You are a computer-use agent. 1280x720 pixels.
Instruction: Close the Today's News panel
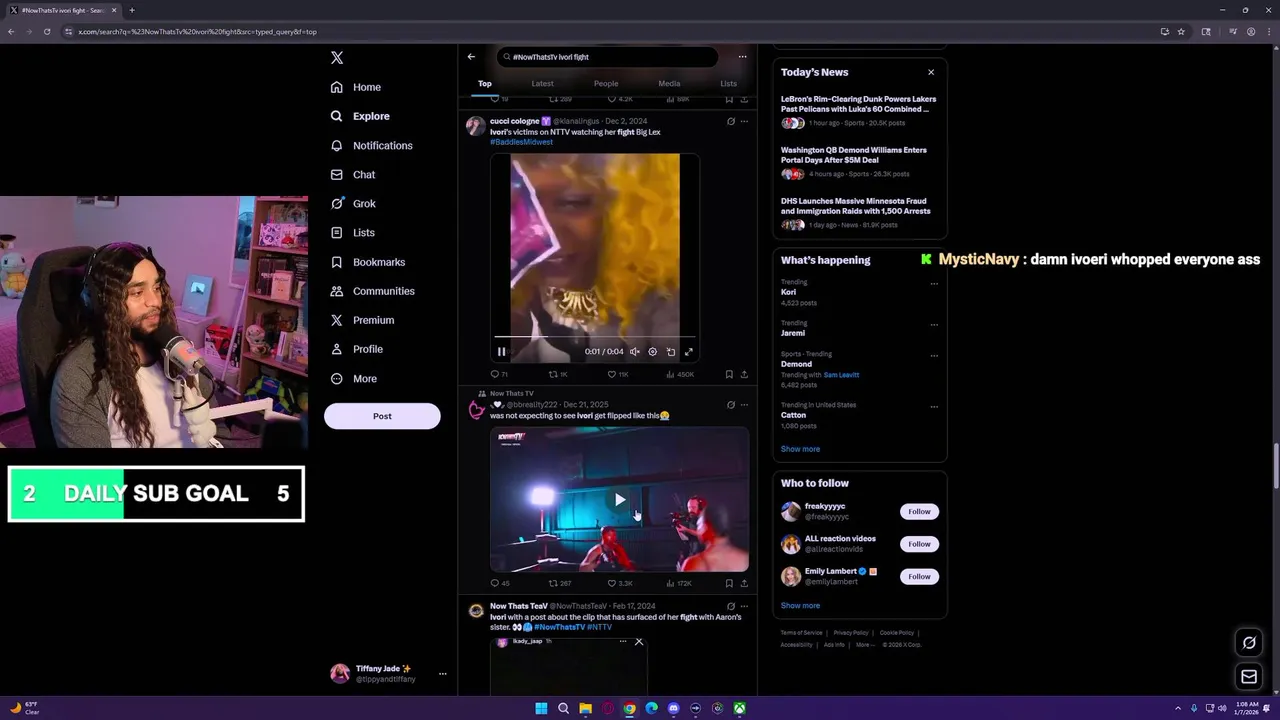pos(931,72)
